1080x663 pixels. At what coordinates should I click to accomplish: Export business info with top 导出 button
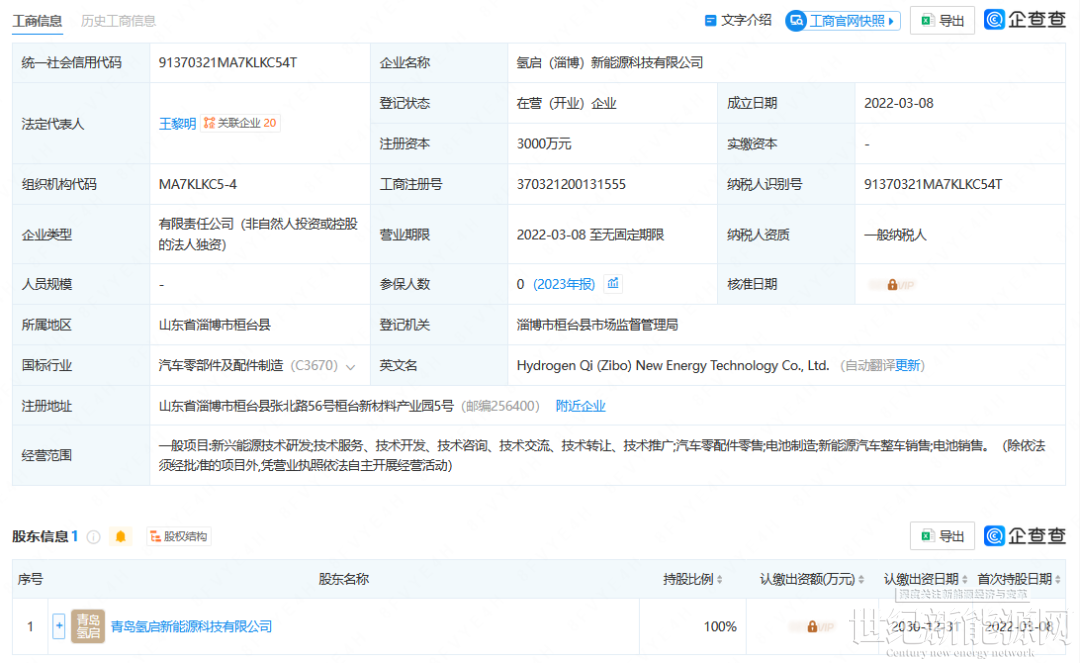point(942,21)
